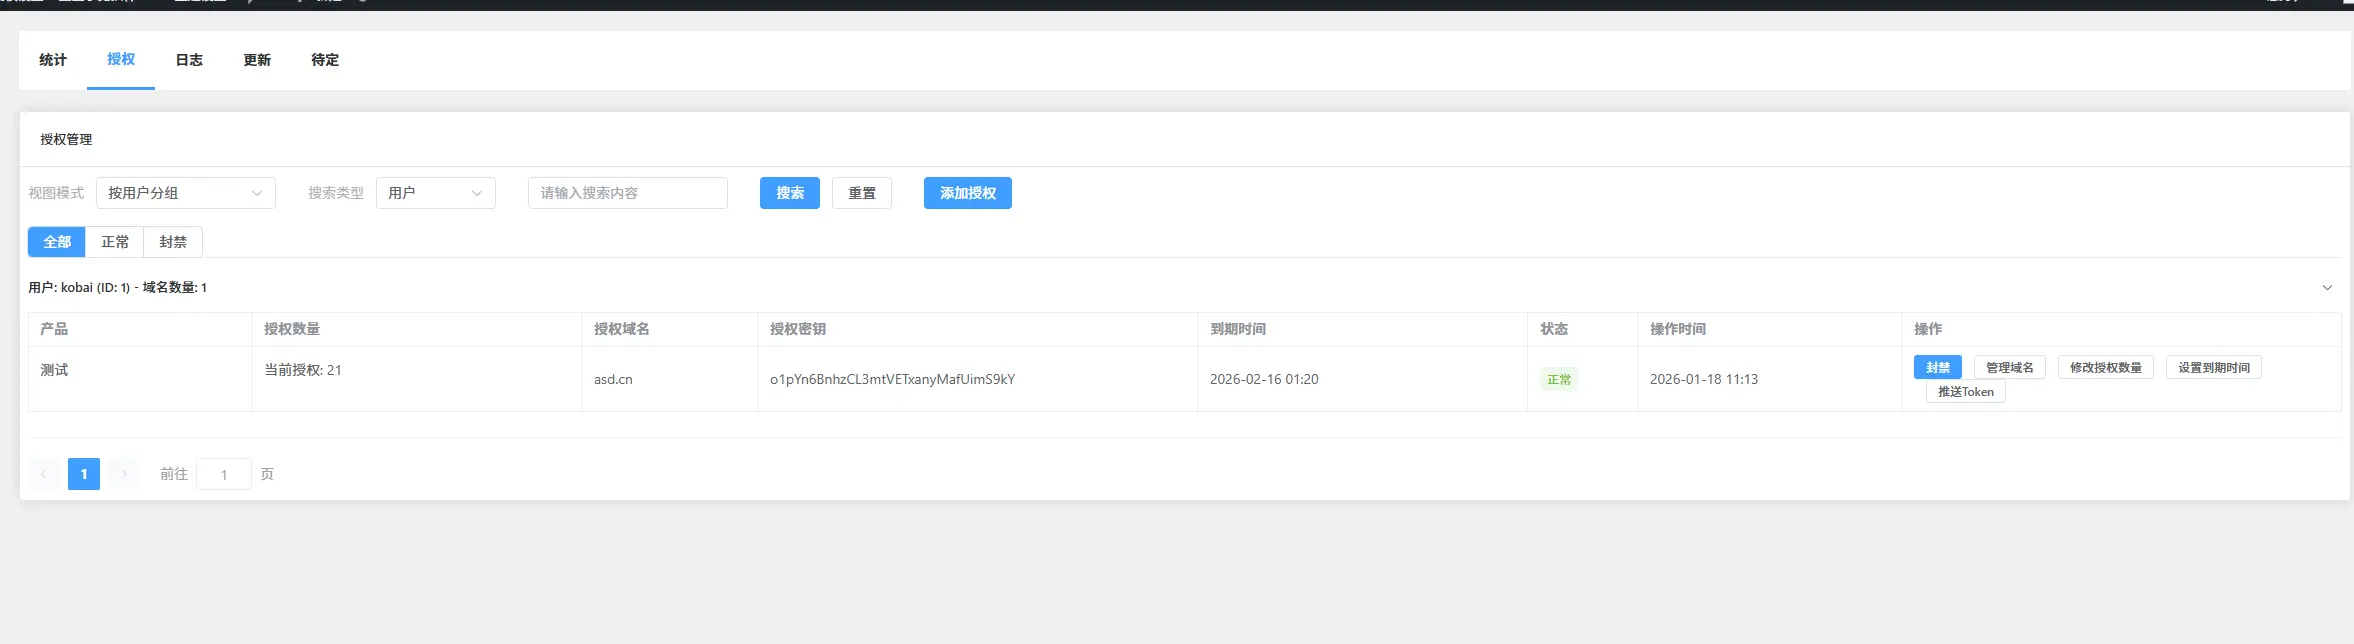The width and height of the screenshot is (2354, 644).
Task: Open the 统计 tab
Action: [53, 60]
